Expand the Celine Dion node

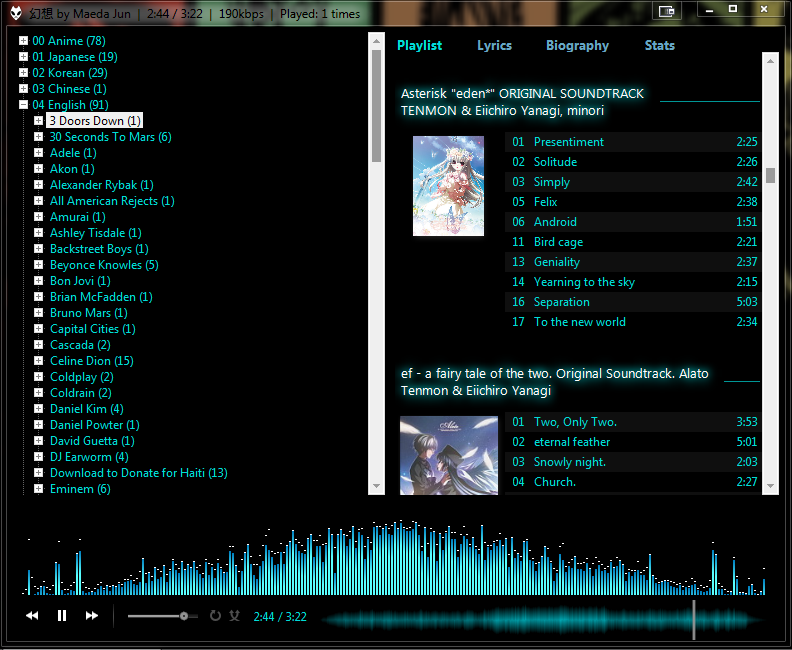[38, 361]
